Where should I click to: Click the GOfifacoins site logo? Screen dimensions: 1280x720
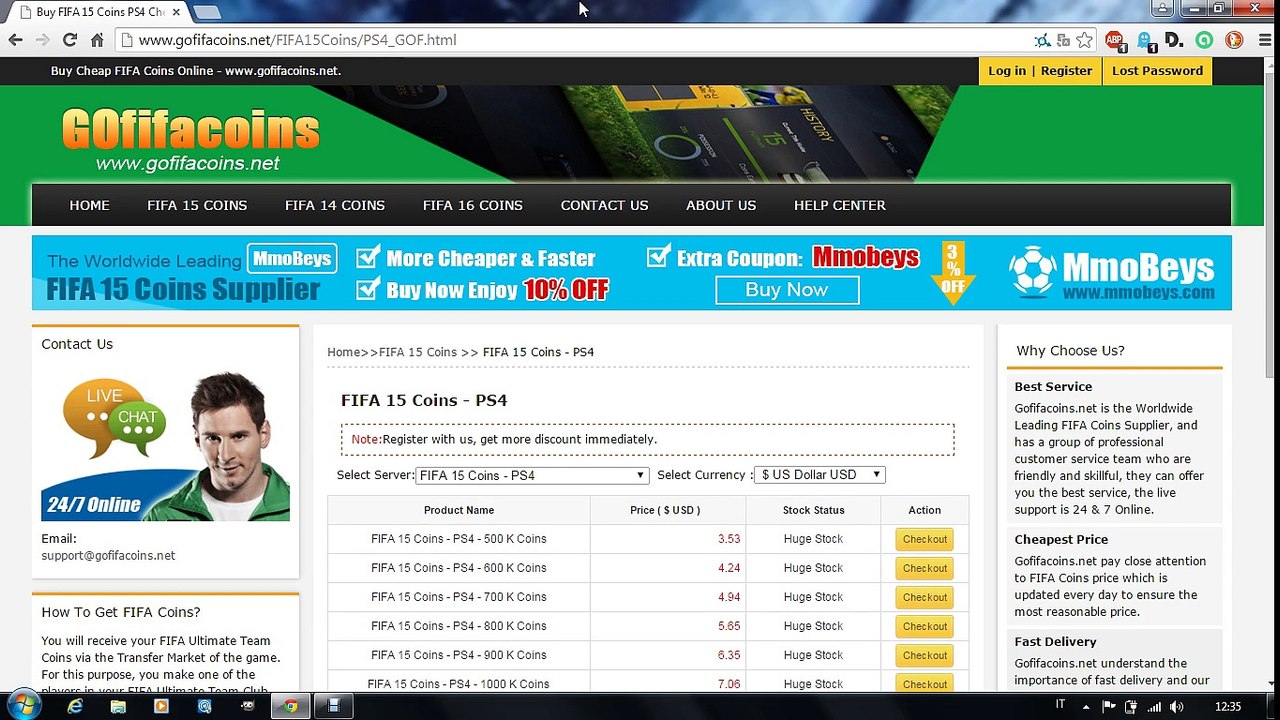tap(190, 139)
